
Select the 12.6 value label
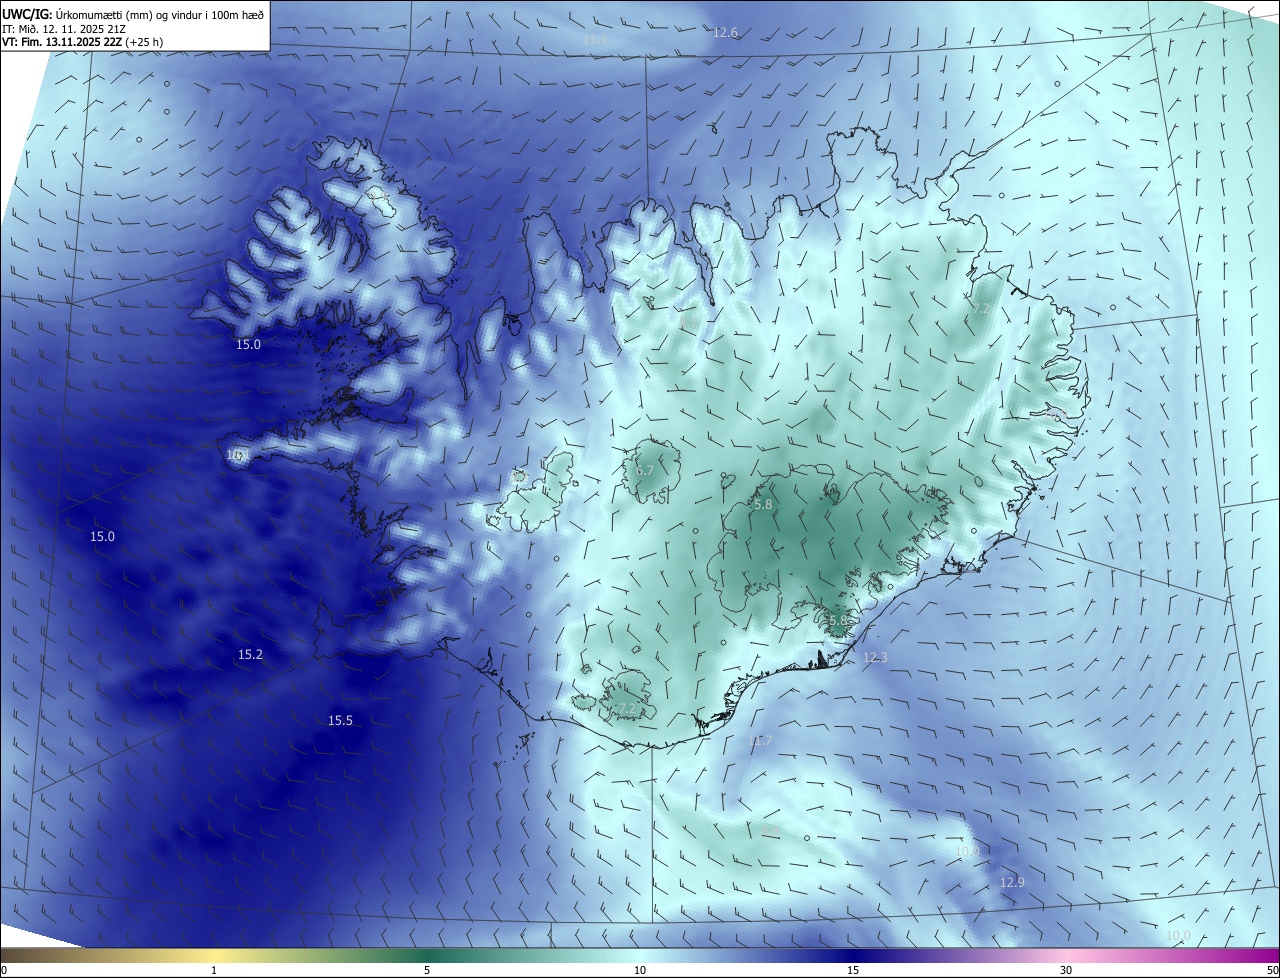point(725,33)
